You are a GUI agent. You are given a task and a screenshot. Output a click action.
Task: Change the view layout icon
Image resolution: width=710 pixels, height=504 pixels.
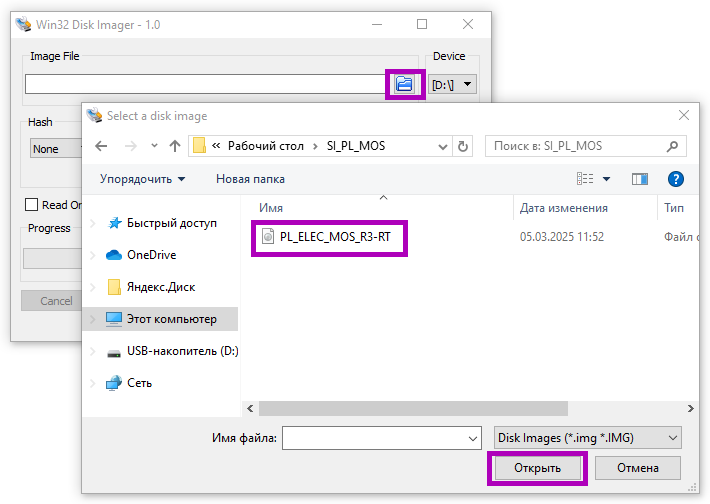pyautogui.click(x=585, y=179)
